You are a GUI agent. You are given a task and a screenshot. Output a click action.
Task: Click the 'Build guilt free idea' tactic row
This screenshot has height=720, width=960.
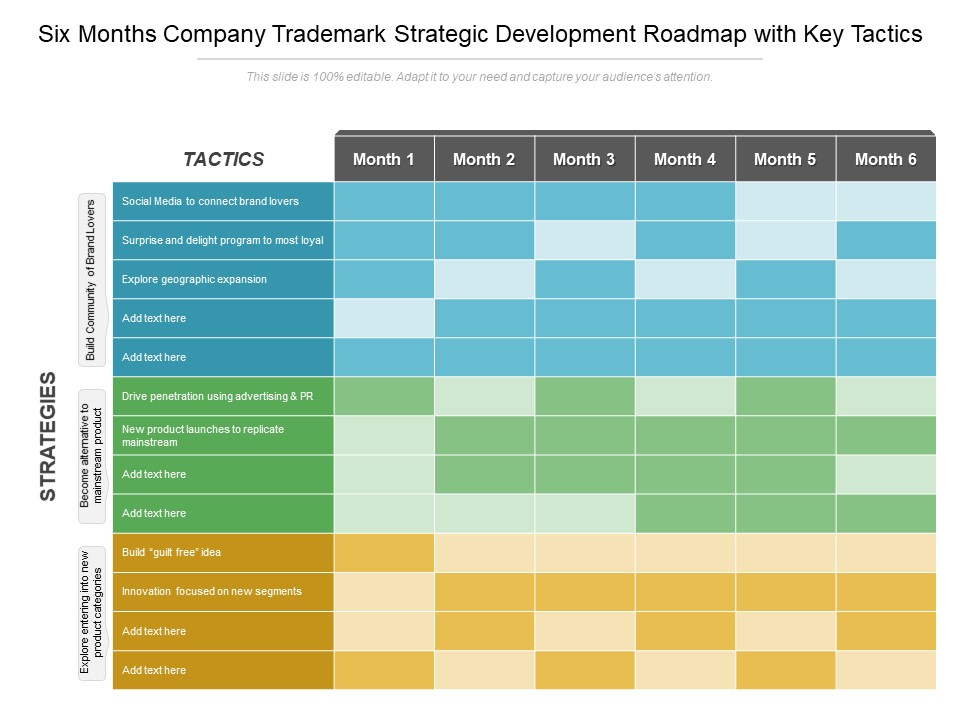223,552
